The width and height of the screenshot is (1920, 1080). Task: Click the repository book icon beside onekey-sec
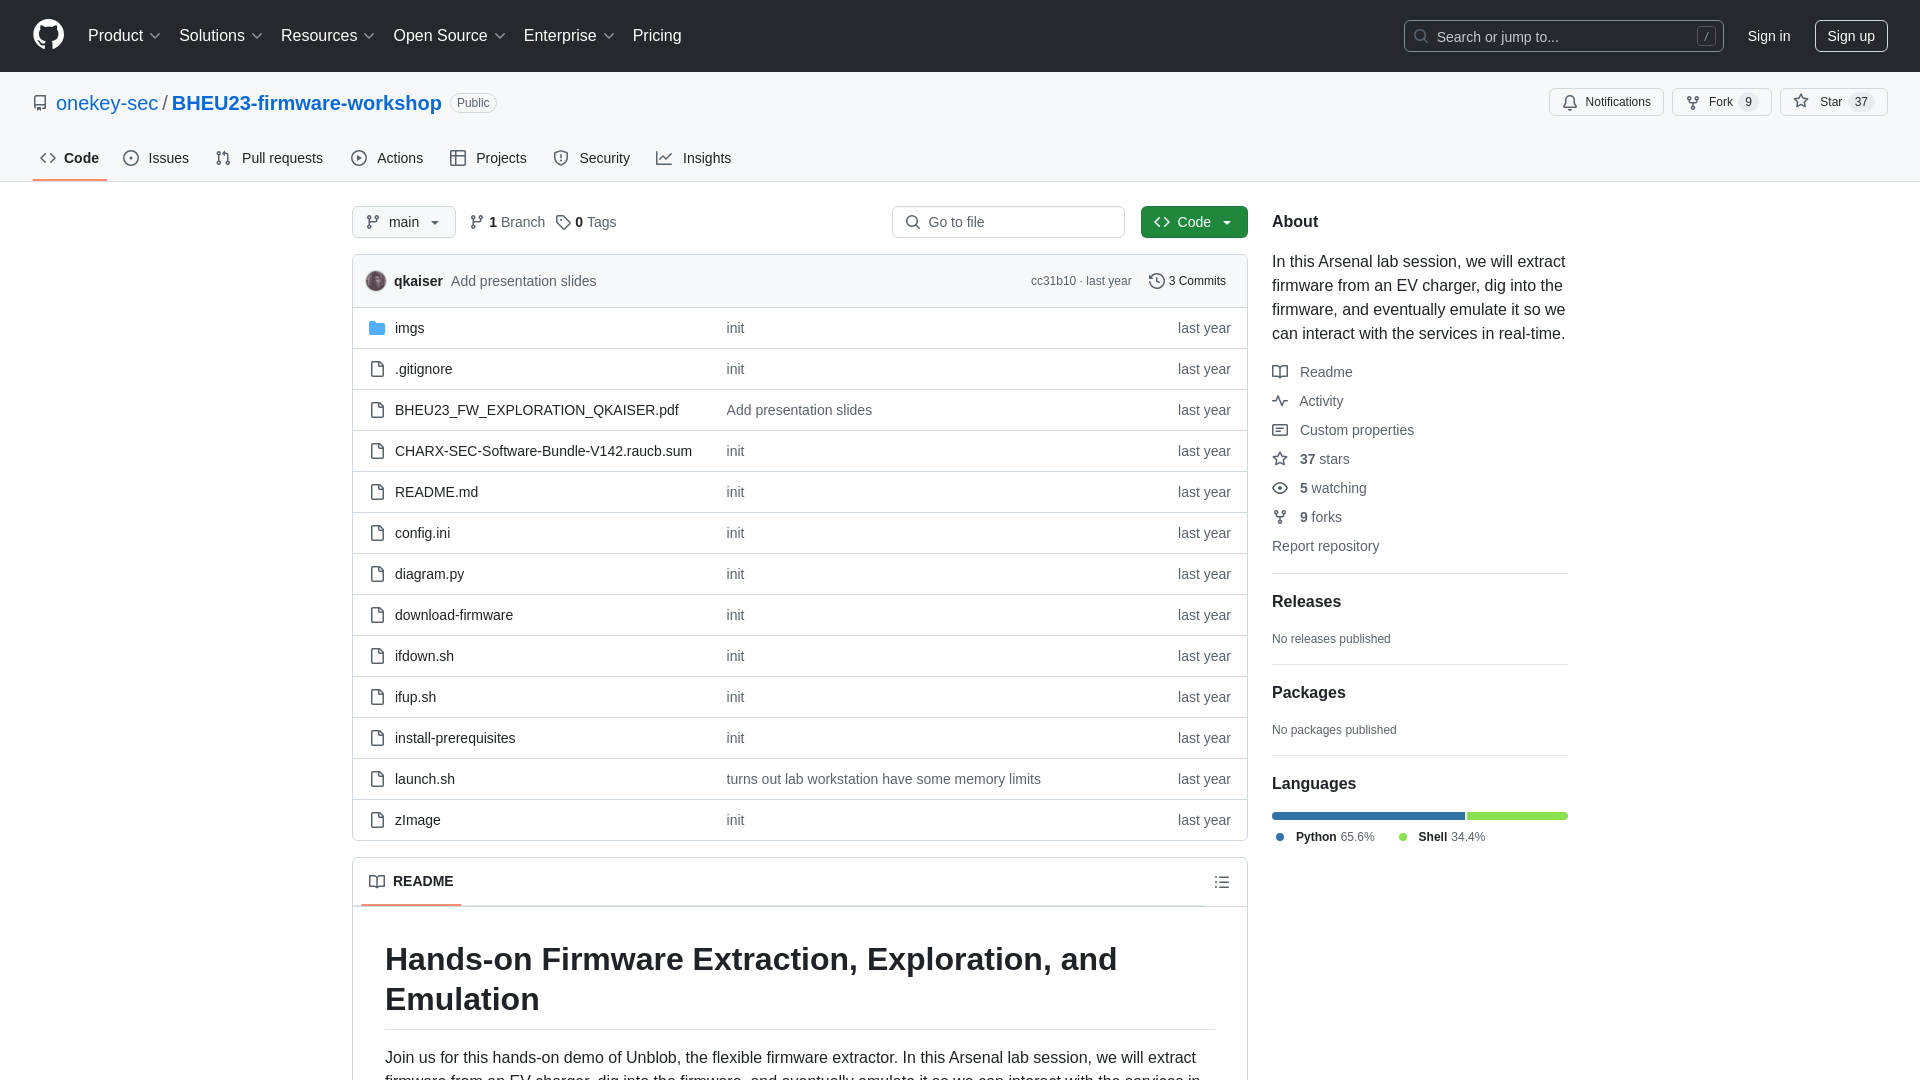pos(40,103)
